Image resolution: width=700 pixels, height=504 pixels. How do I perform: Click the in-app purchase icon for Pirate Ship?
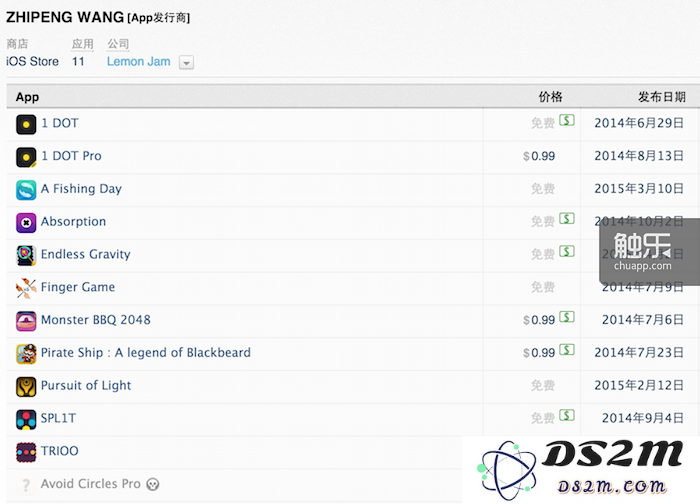tap(567, 350)
